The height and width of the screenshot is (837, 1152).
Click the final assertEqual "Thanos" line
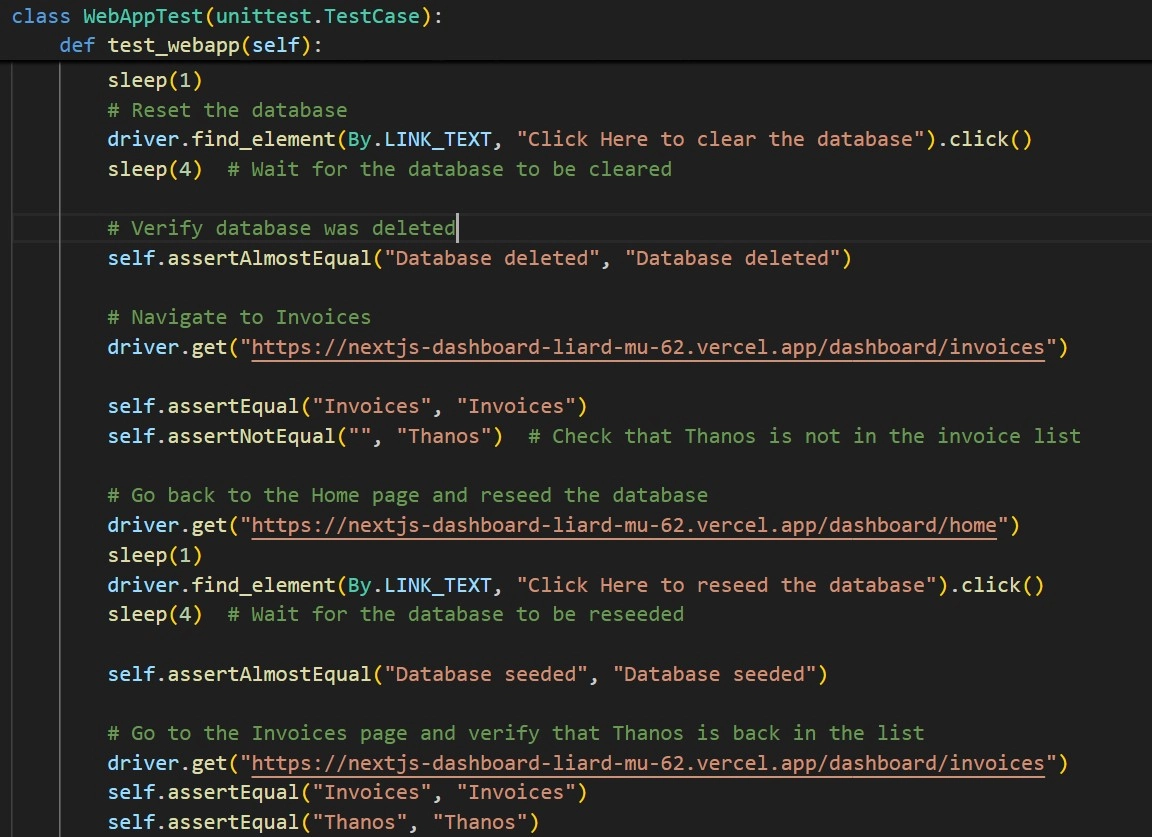(323, 823)
